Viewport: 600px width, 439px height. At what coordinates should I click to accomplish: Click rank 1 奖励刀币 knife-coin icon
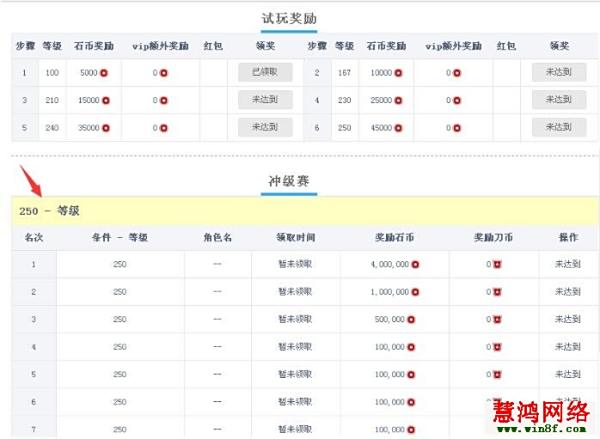497,264
